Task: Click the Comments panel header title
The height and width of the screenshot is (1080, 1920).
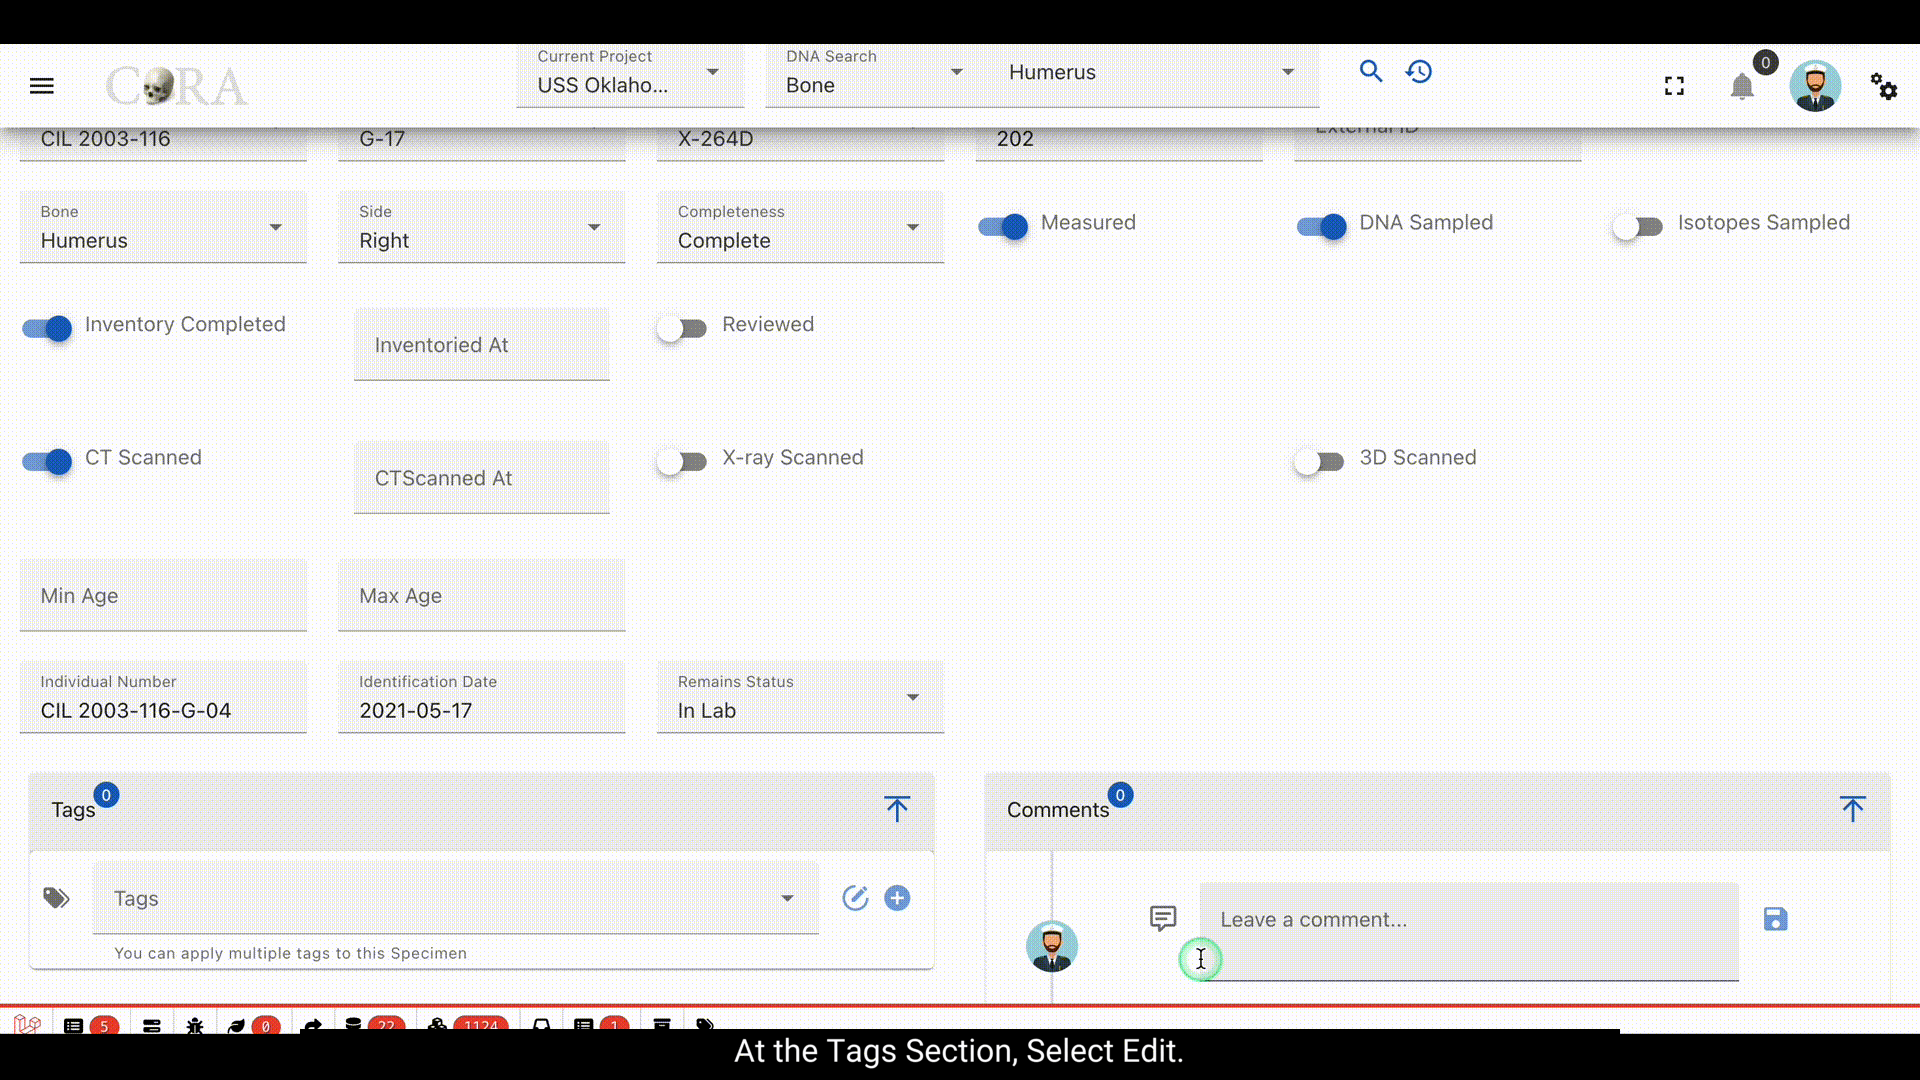Action: pos(1058,810)
